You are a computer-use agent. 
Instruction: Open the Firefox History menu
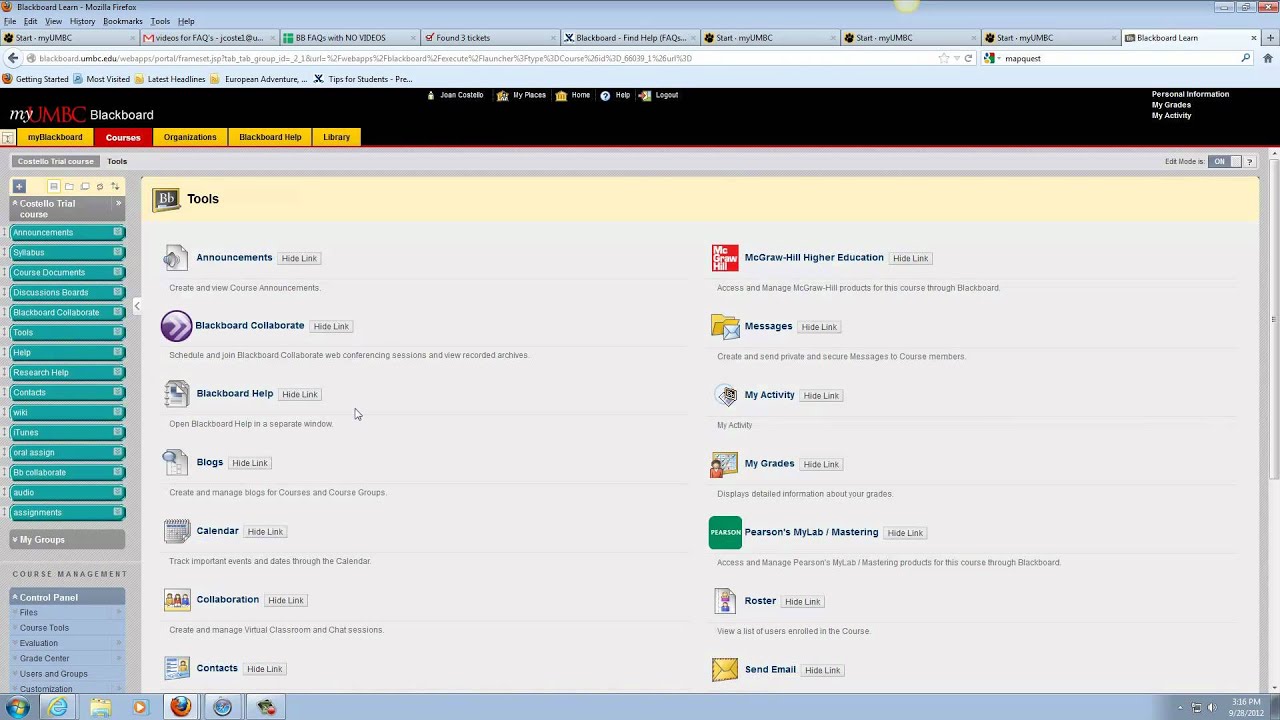(x=82, y=21)
